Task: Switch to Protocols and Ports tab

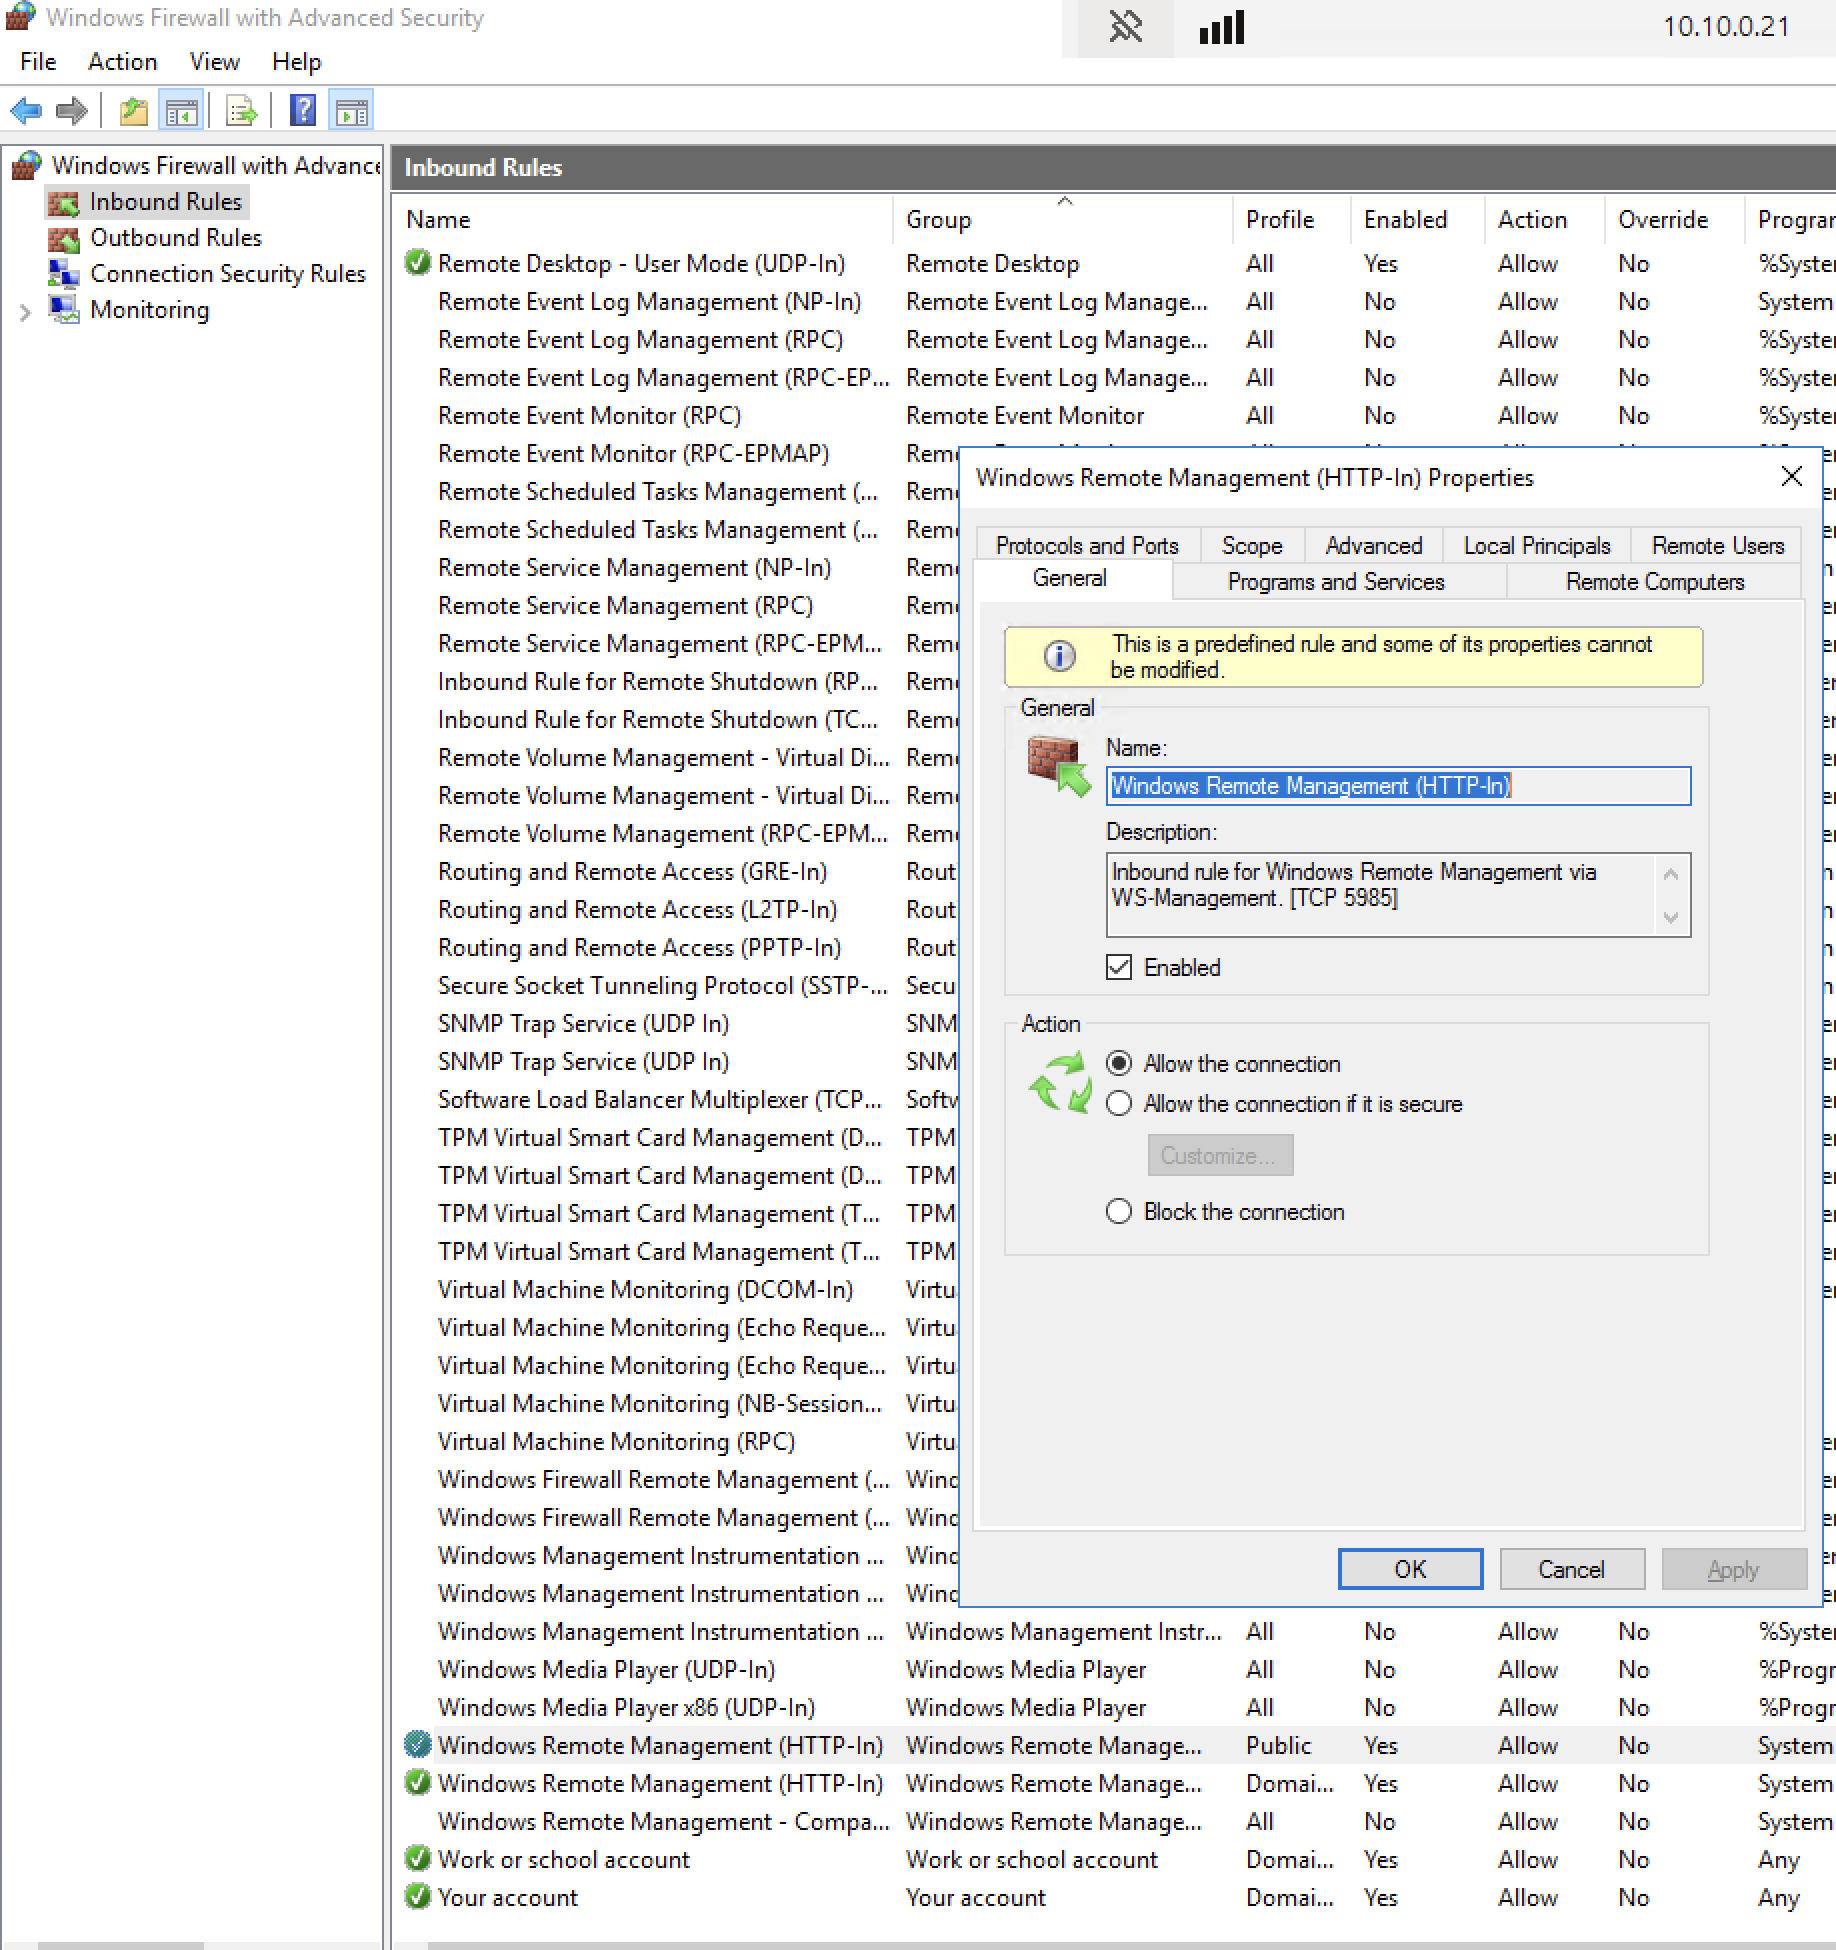Action: click(x=1087, y=545)
